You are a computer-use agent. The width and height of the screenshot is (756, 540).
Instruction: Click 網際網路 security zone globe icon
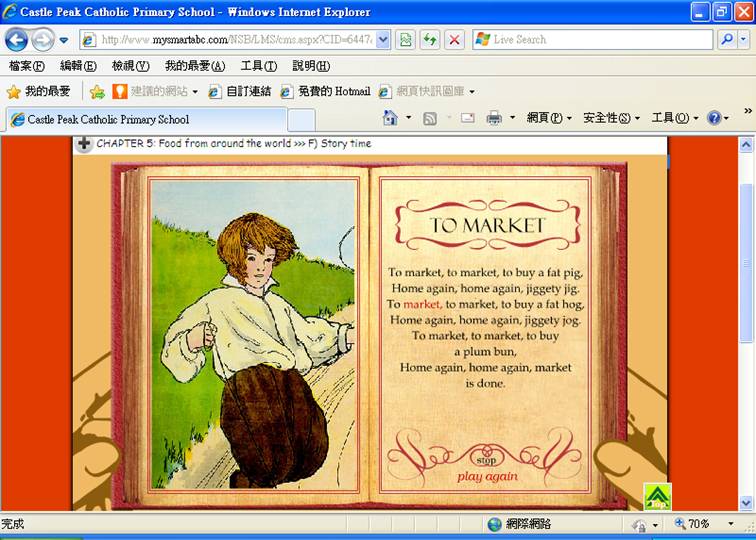[x=494, y=524]
